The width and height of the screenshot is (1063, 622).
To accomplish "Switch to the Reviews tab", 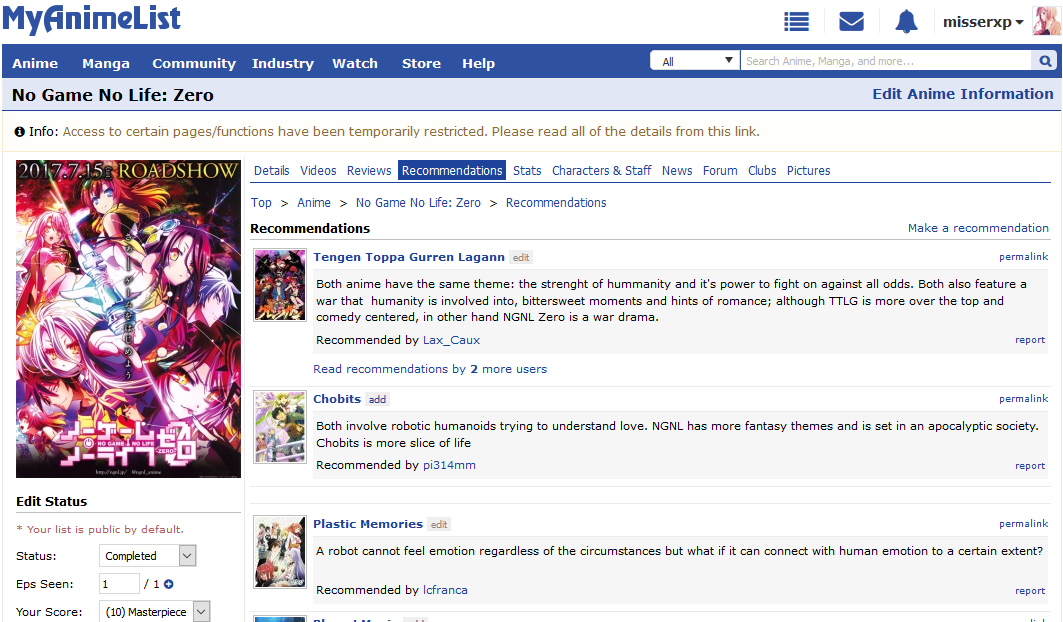I will click(x=369, y=171).
